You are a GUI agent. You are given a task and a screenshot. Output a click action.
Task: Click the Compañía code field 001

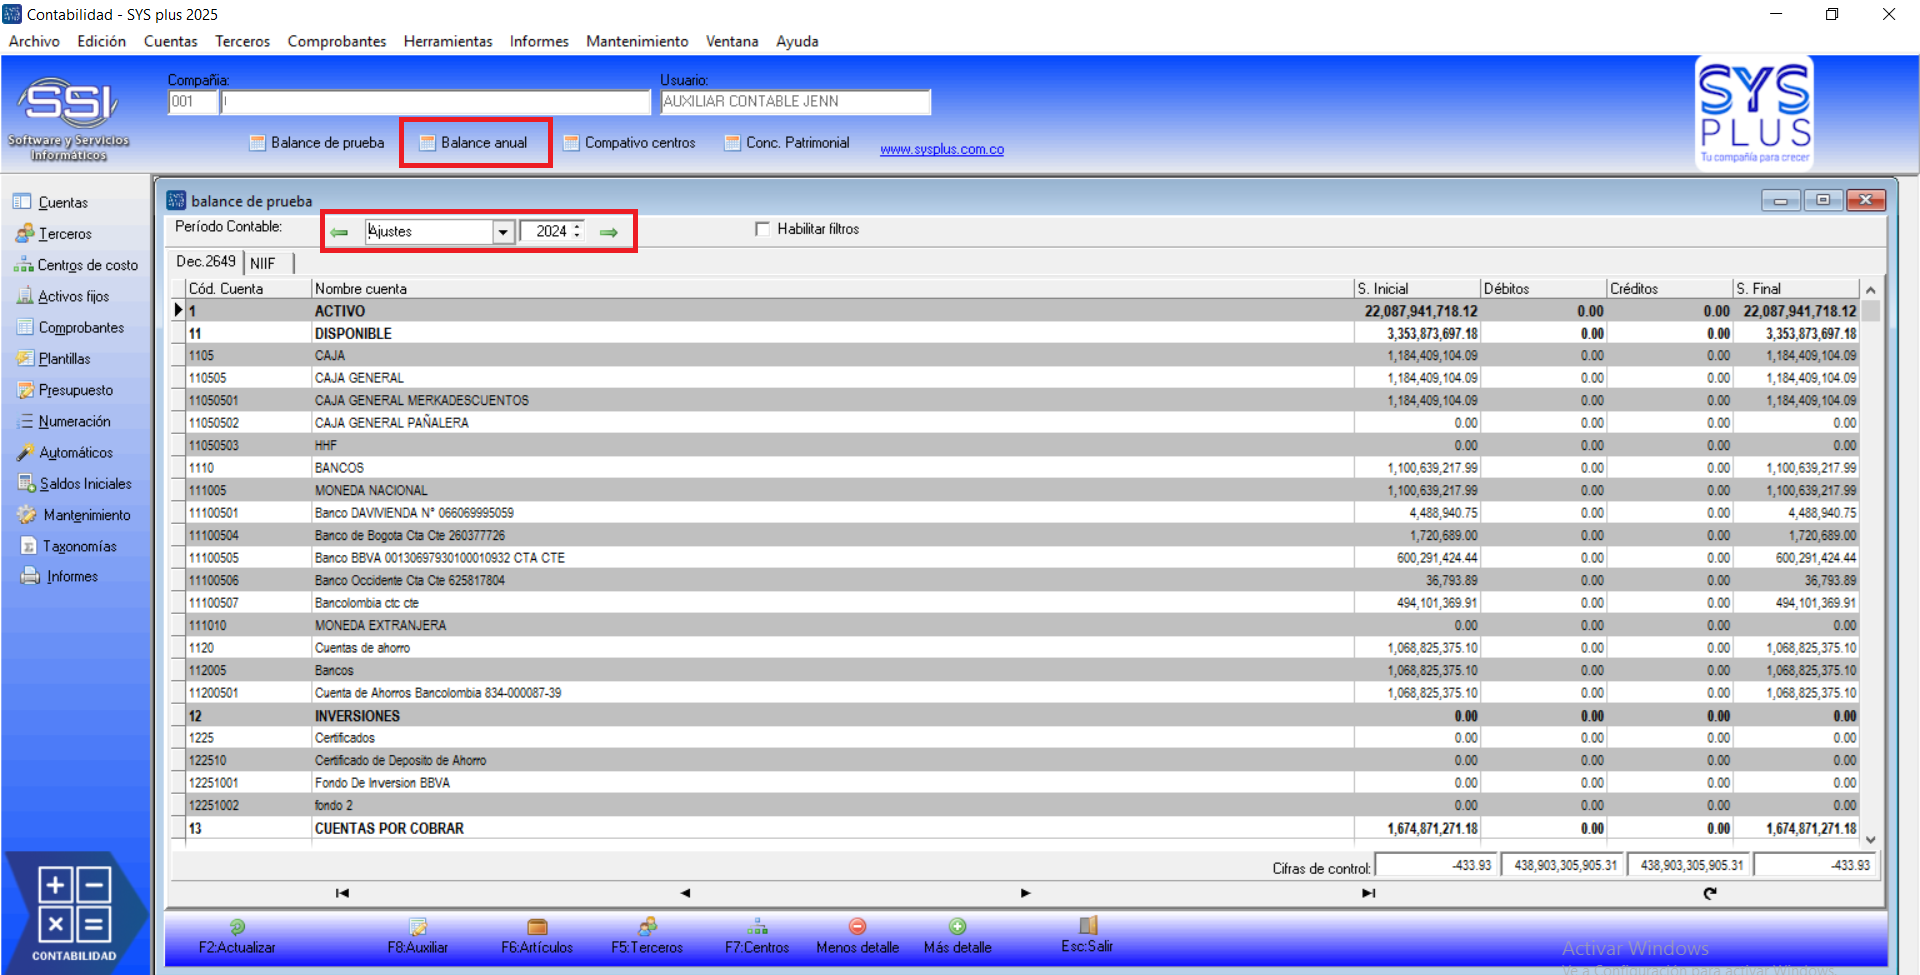(x=193, y=102)
